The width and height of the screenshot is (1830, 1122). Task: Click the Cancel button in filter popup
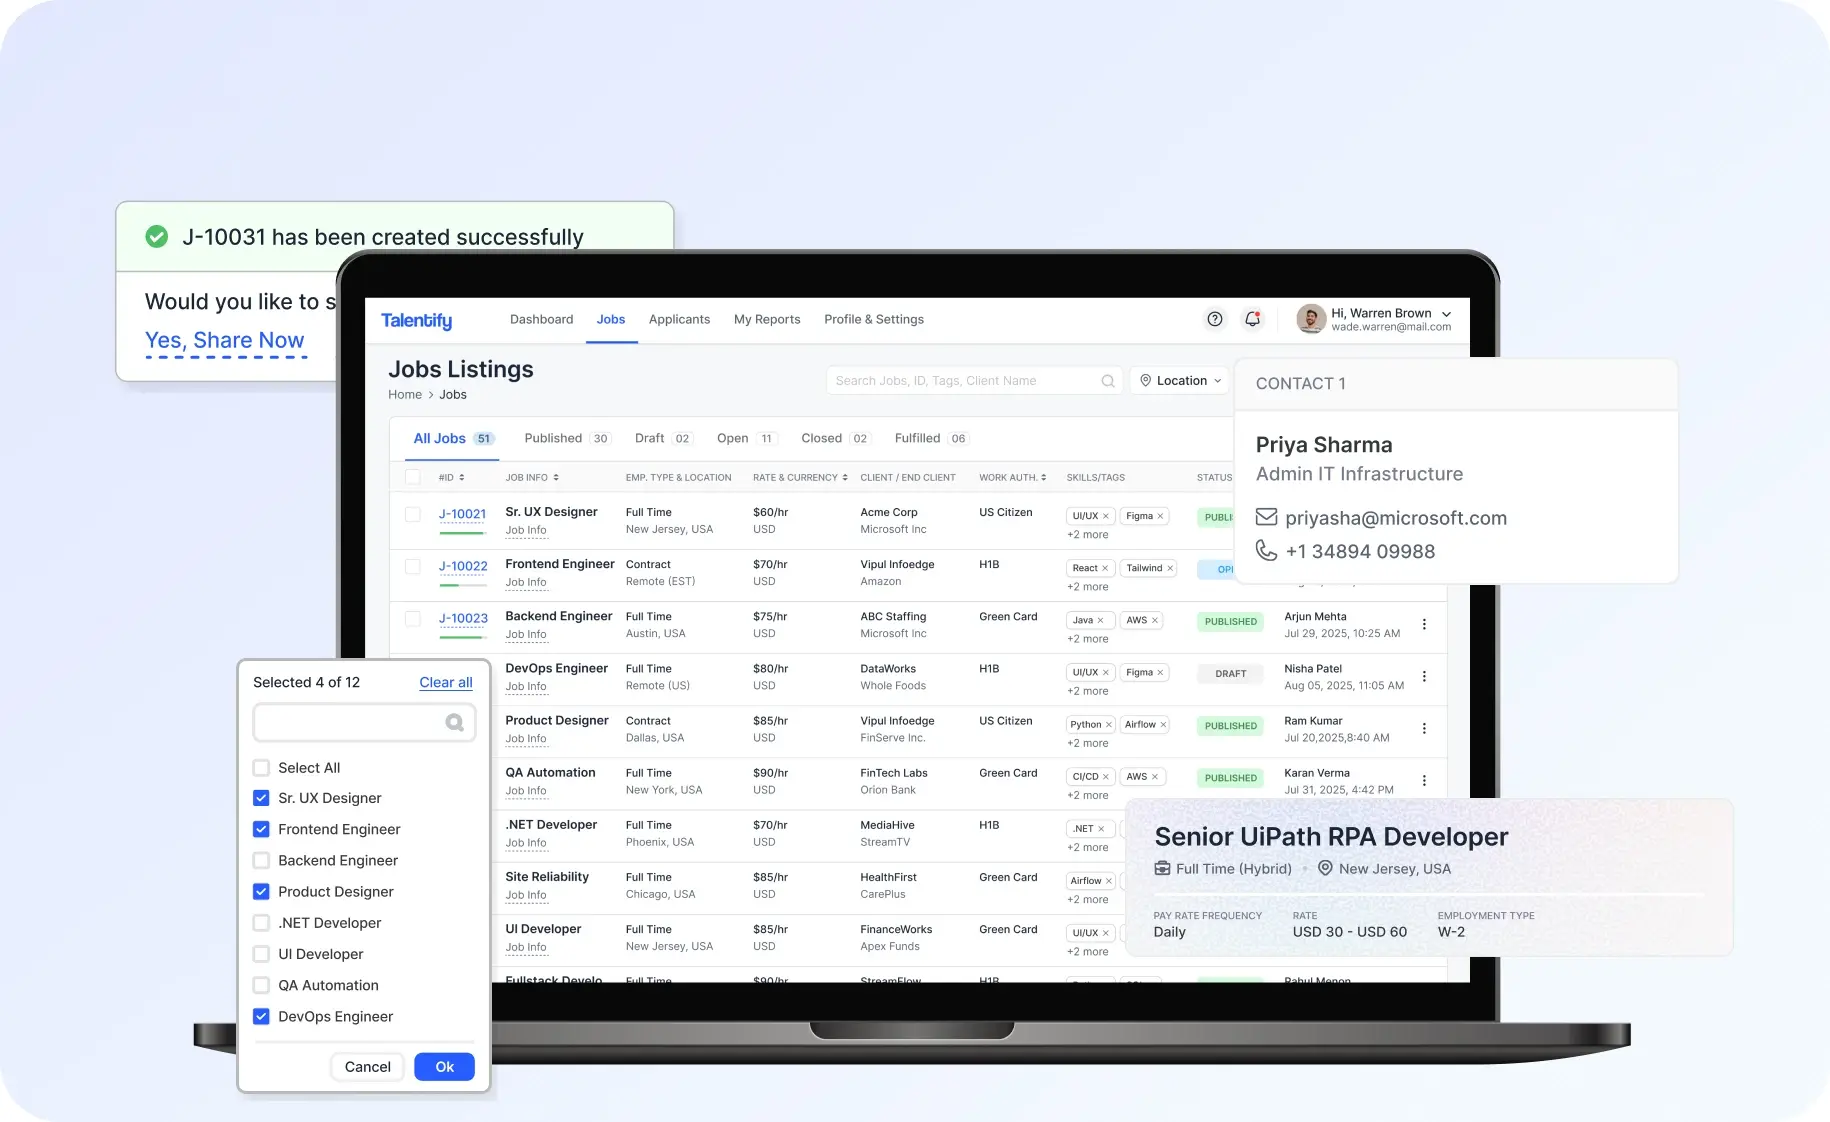[x=367, y=1067]
